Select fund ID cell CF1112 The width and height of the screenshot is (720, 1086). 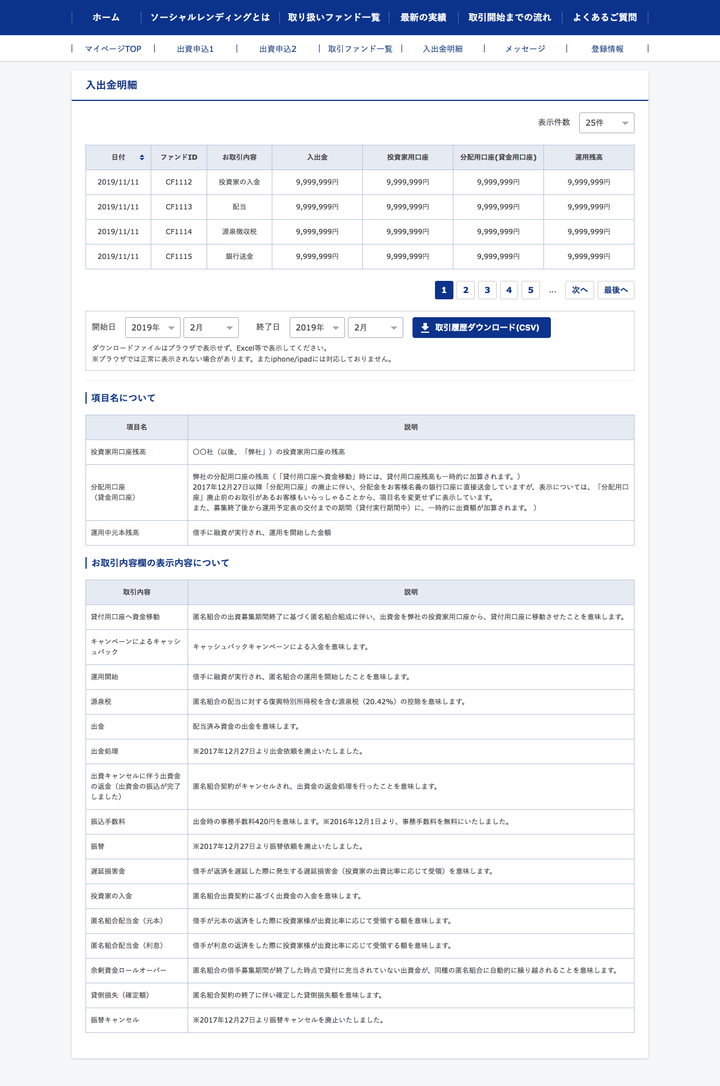[179, 182]
